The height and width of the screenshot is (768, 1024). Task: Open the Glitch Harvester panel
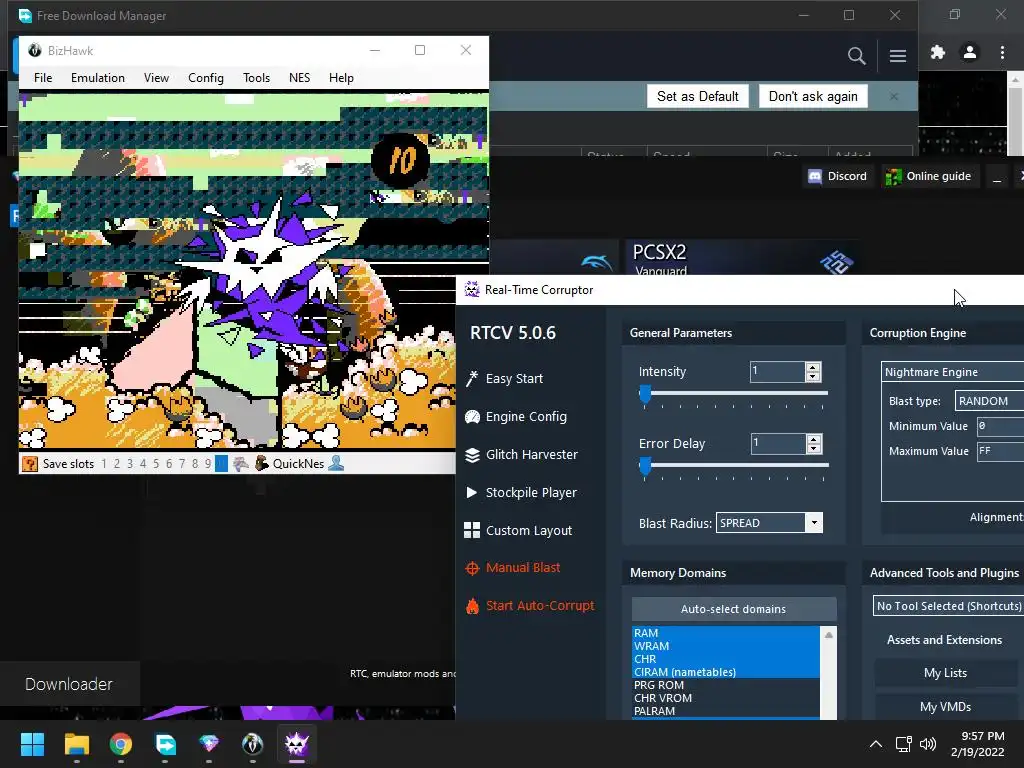(521, 455)
